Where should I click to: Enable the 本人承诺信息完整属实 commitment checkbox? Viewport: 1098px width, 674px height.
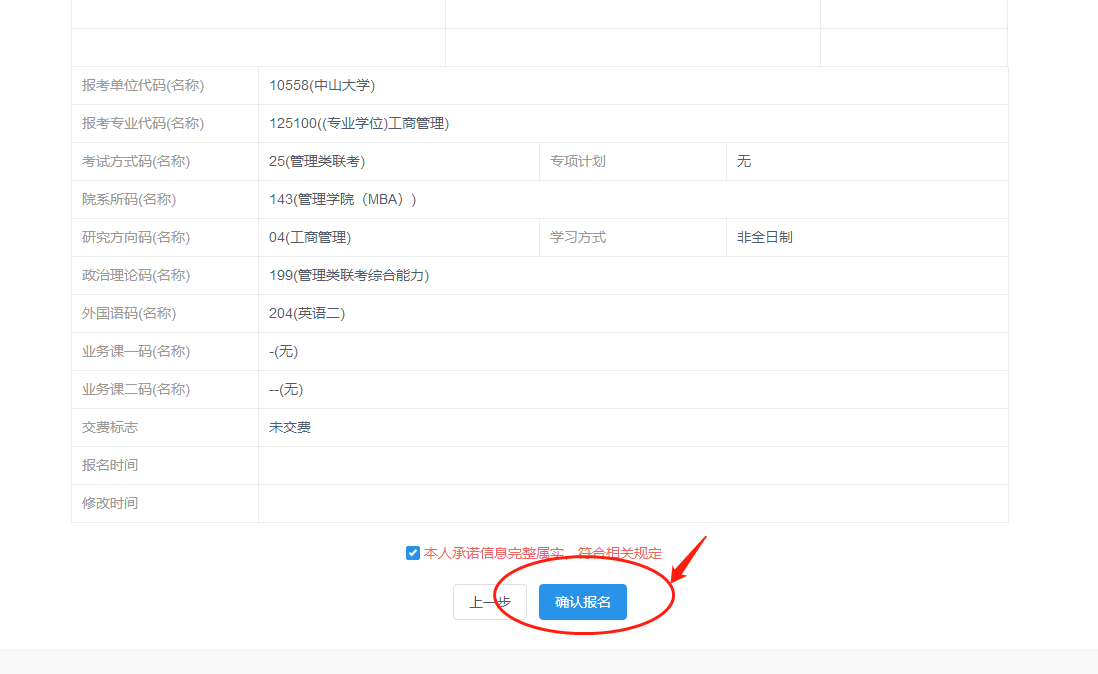[413, 552]
